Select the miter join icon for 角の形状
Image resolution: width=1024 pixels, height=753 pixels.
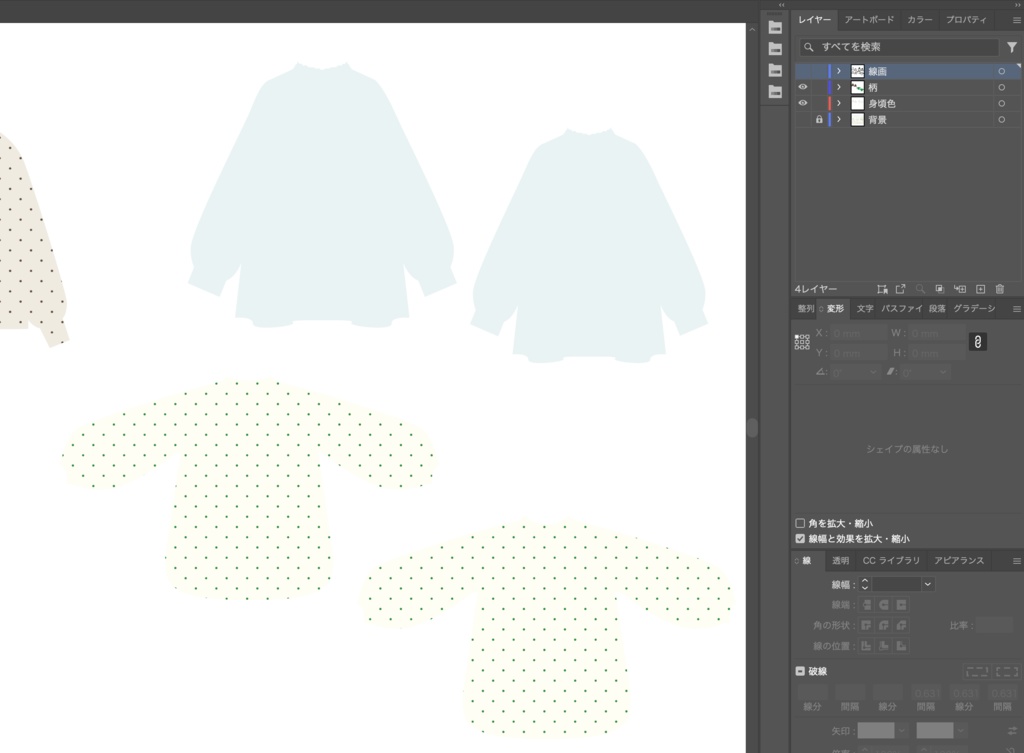coord(867,625)
